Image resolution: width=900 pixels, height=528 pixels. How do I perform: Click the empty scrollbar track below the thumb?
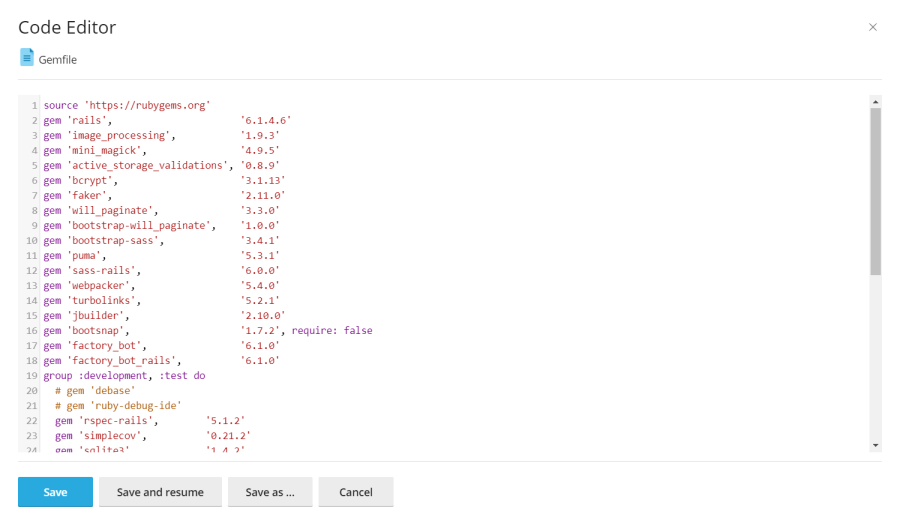click(x=875, y=360)
